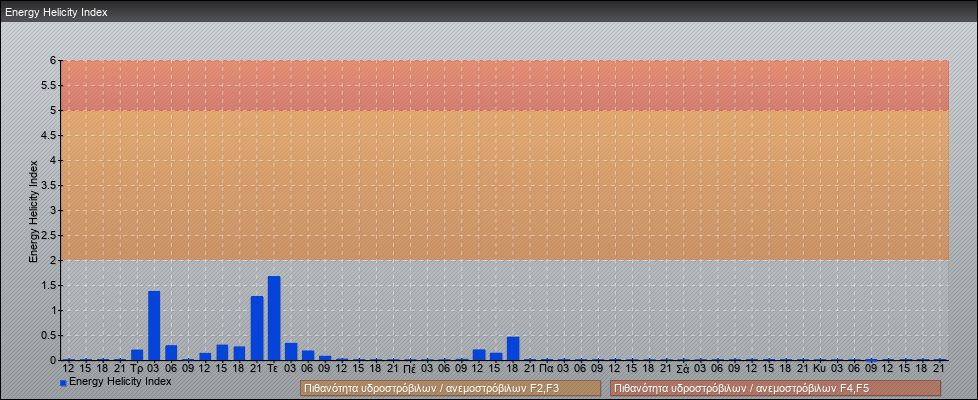The width and height of the screenshot is (978, 400).
Task: Click the Τε day label on x-axis
Action: (x=273, y=368)
